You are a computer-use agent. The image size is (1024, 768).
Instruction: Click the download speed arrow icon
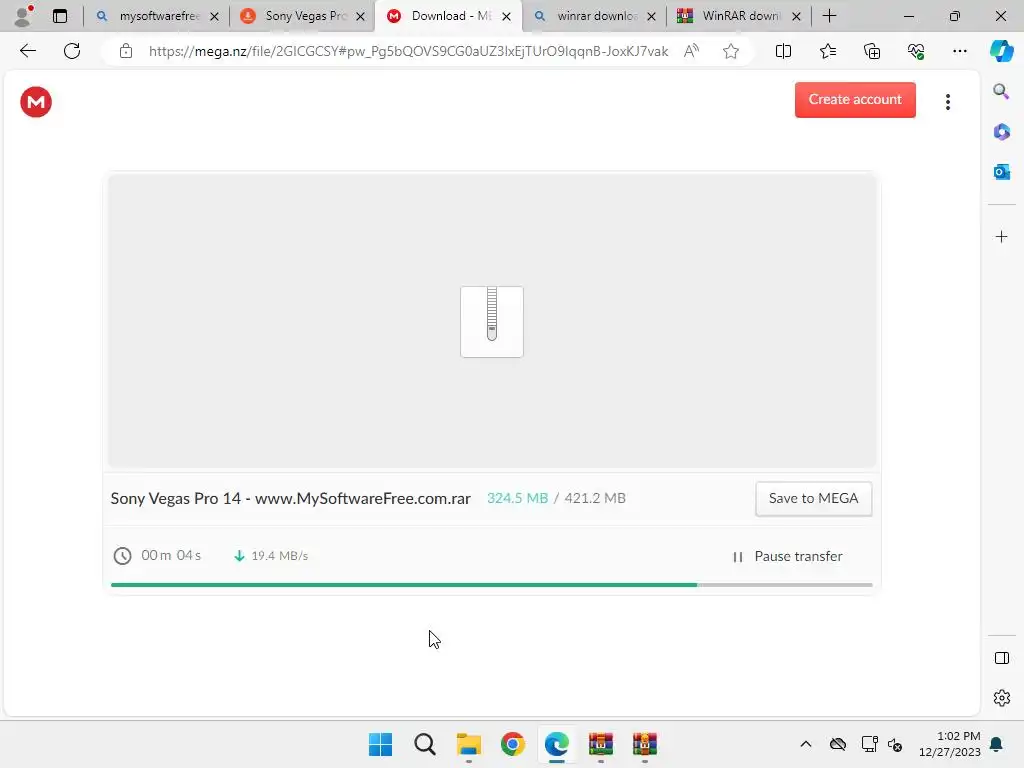point(239,556)
